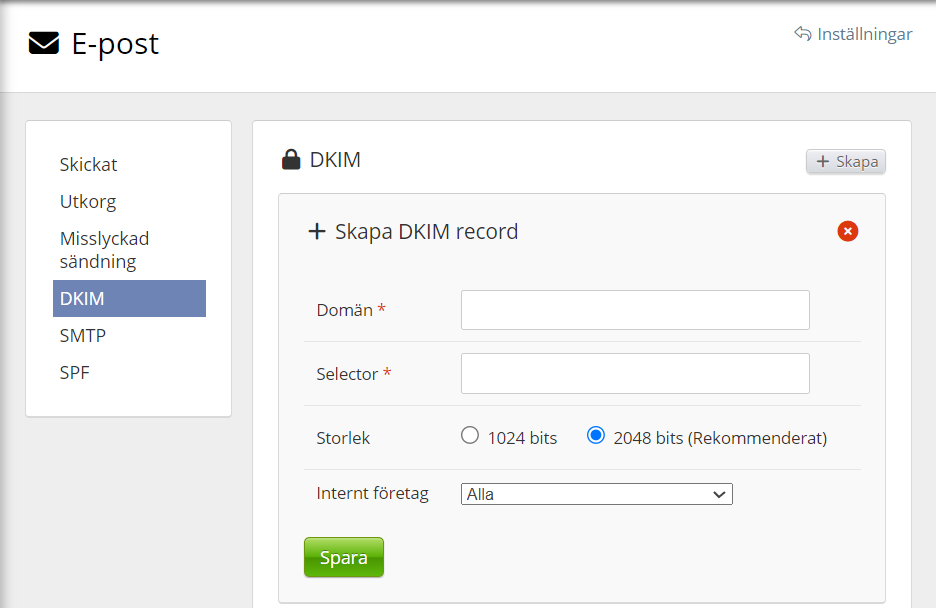Image resolution: width=936 pixels, height=608 pixels.
Task: Open the Internt företag dropdown
Action: pyautogui.click(x=597, y=494)
